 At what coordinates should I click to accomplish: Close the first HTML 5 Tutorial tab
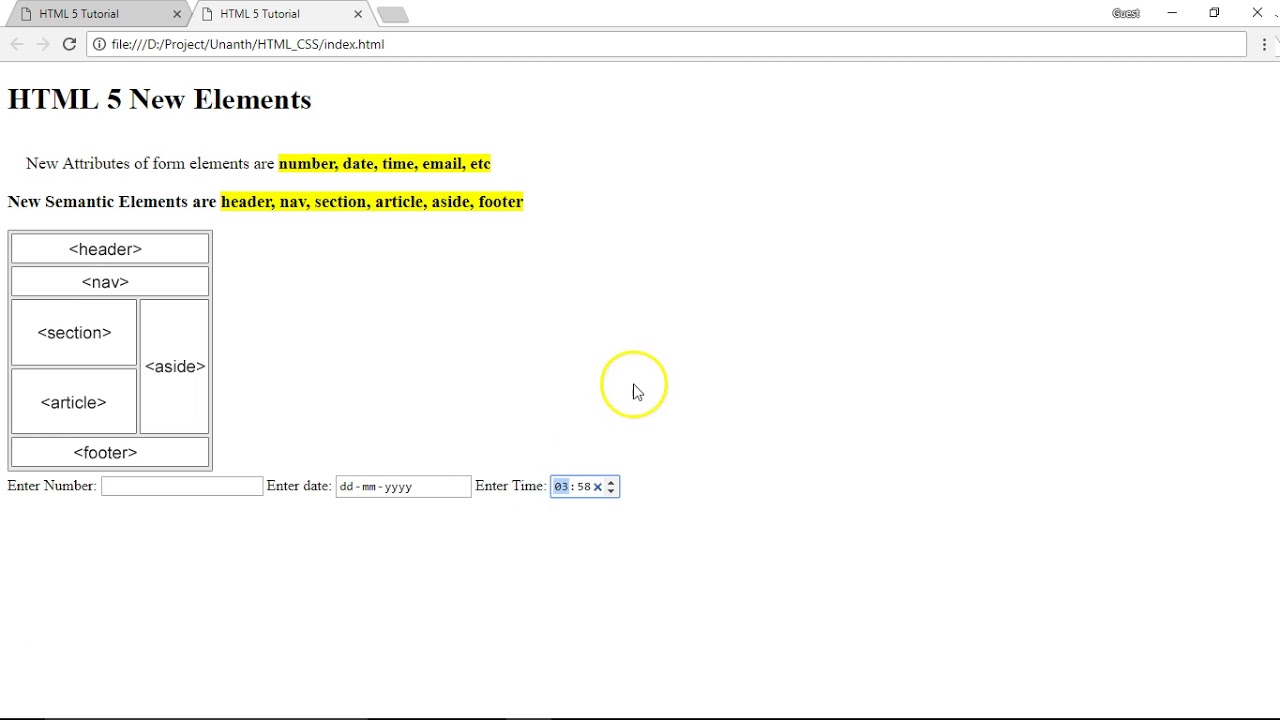click(x=177, y=14)
